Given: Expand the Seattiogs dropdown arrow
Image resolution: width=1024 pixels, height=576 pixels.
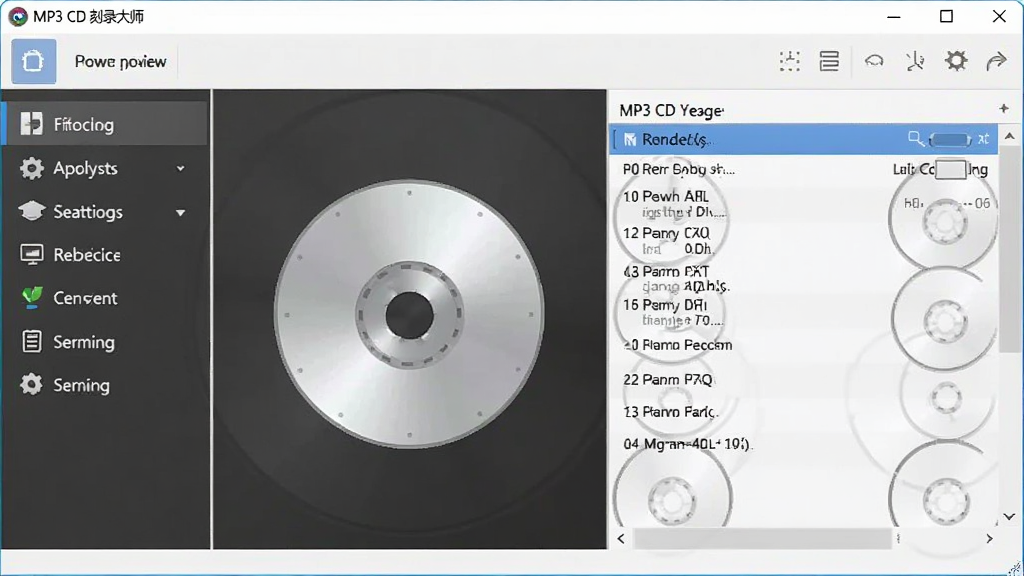Looking at the screenshot, I should (x=180, y=212).
